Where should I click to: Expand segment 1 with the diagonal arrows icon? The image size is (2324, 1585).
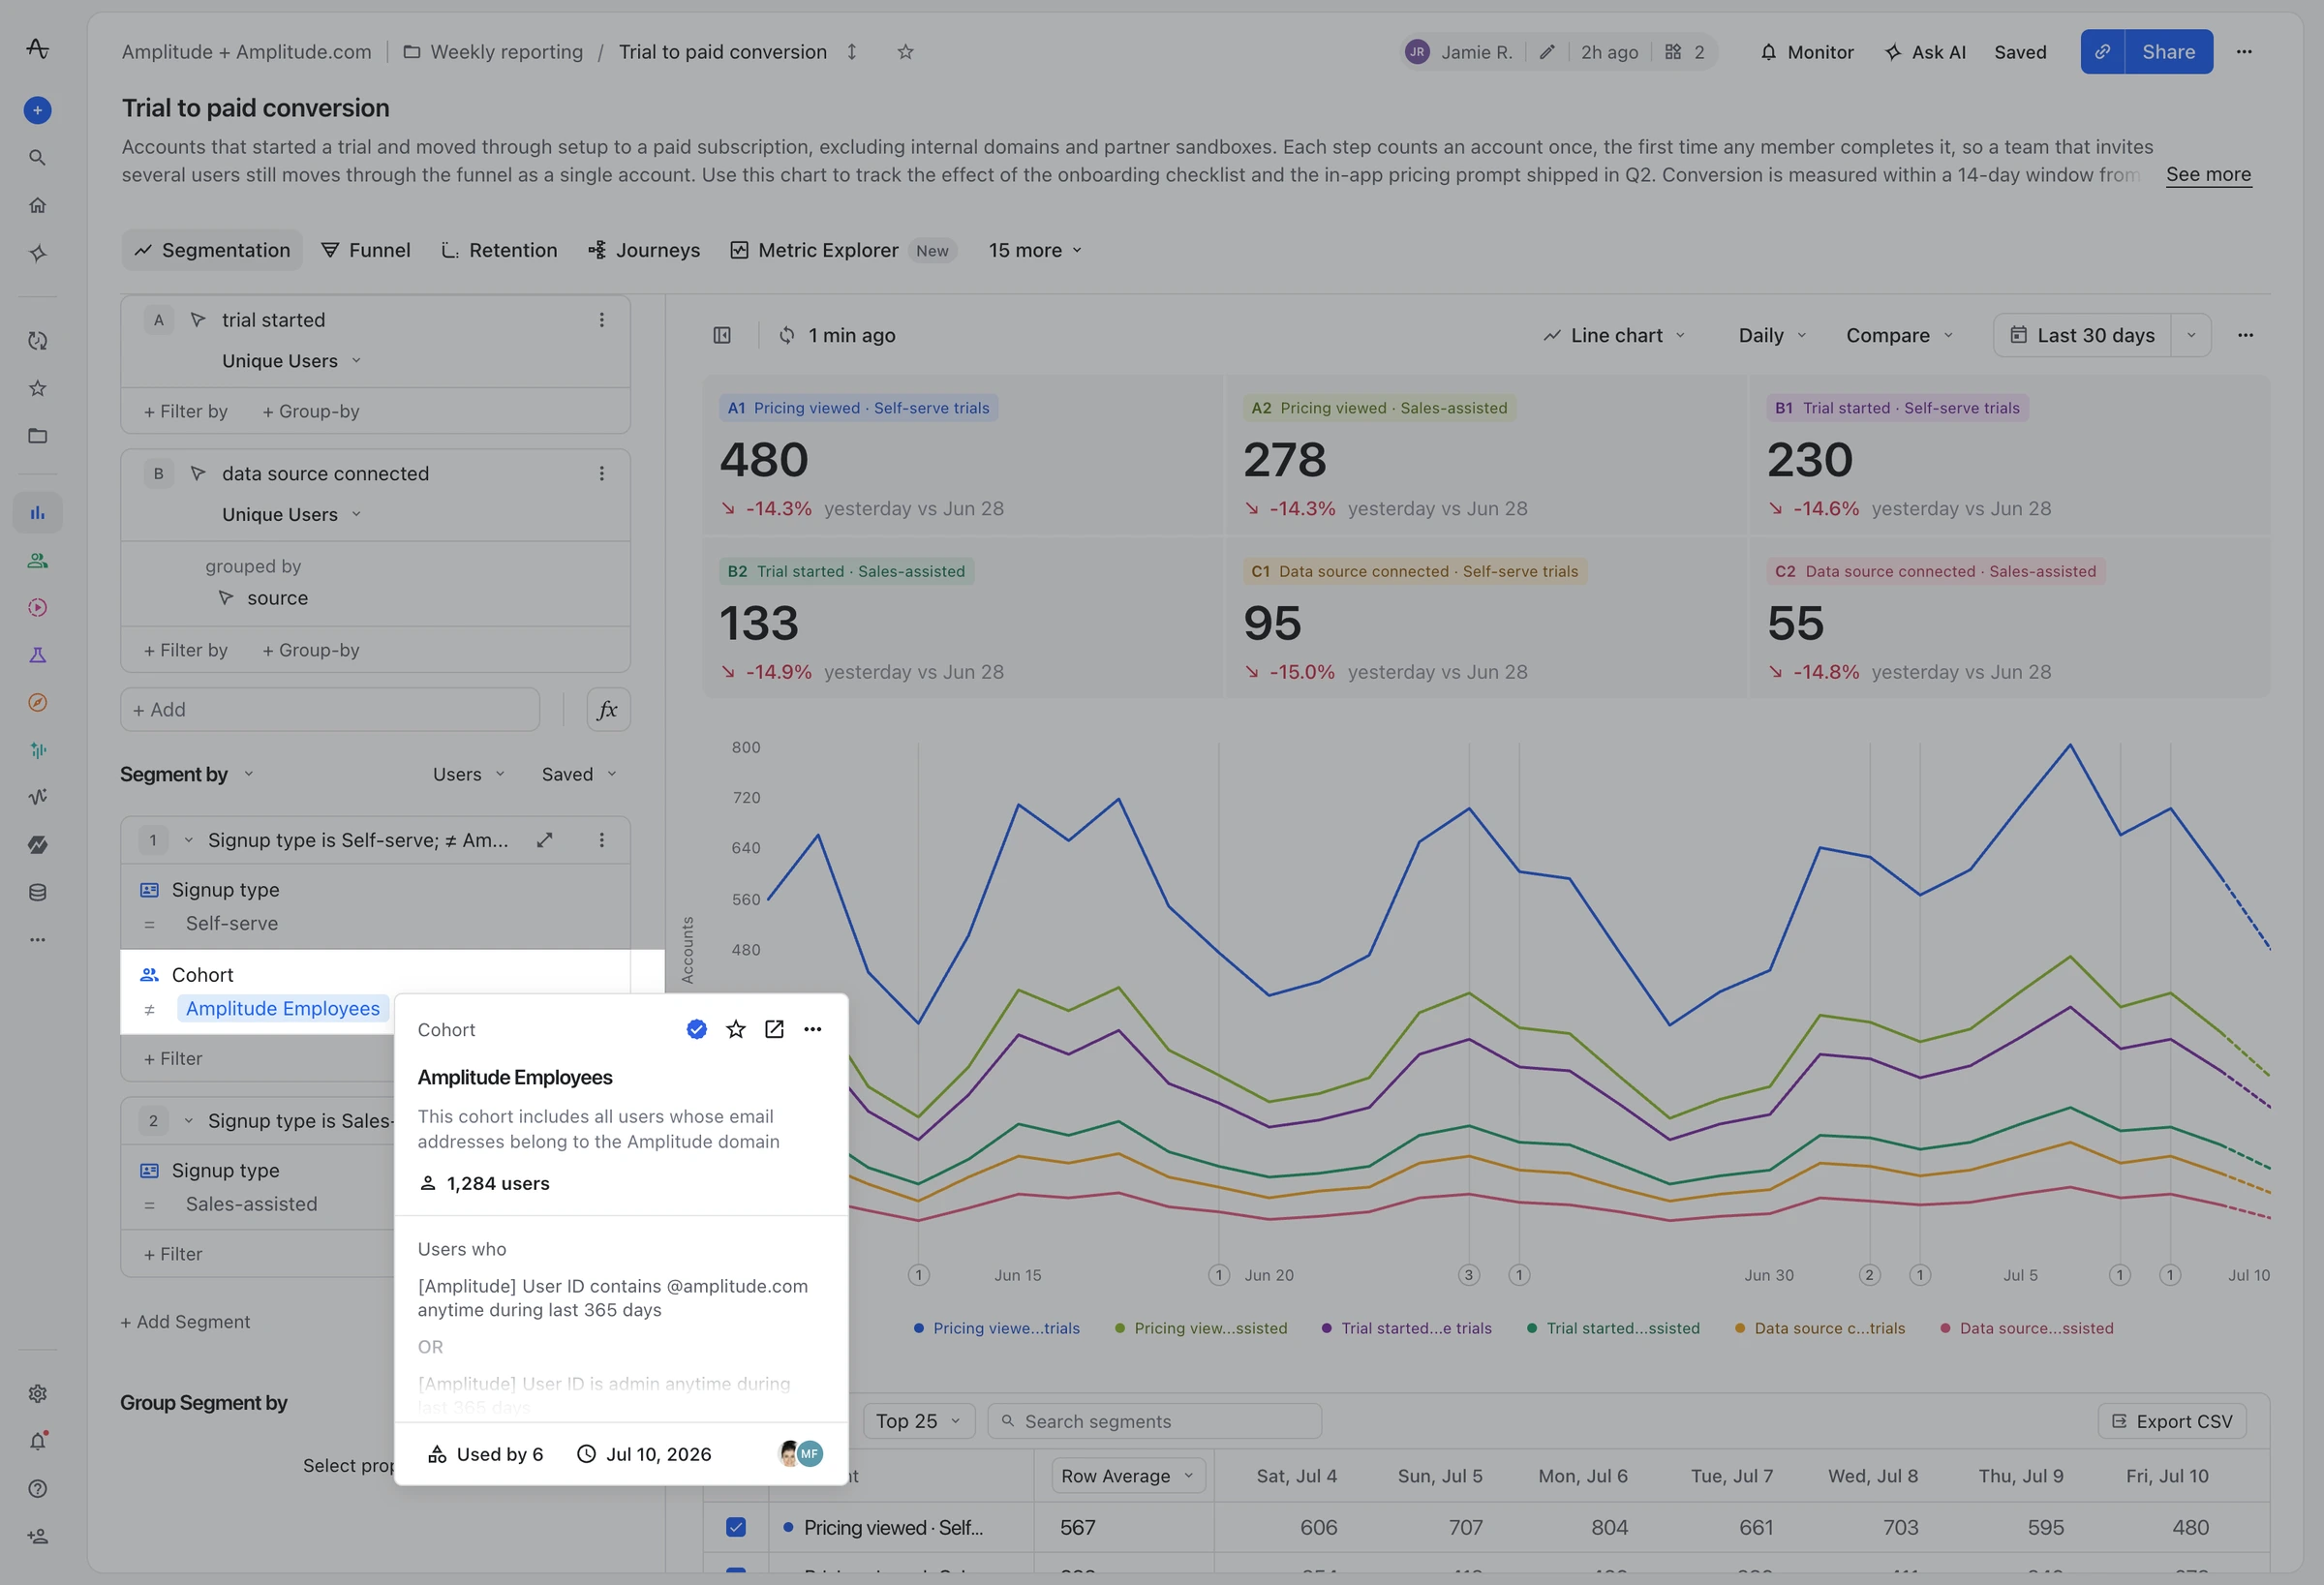coord(544,840)
